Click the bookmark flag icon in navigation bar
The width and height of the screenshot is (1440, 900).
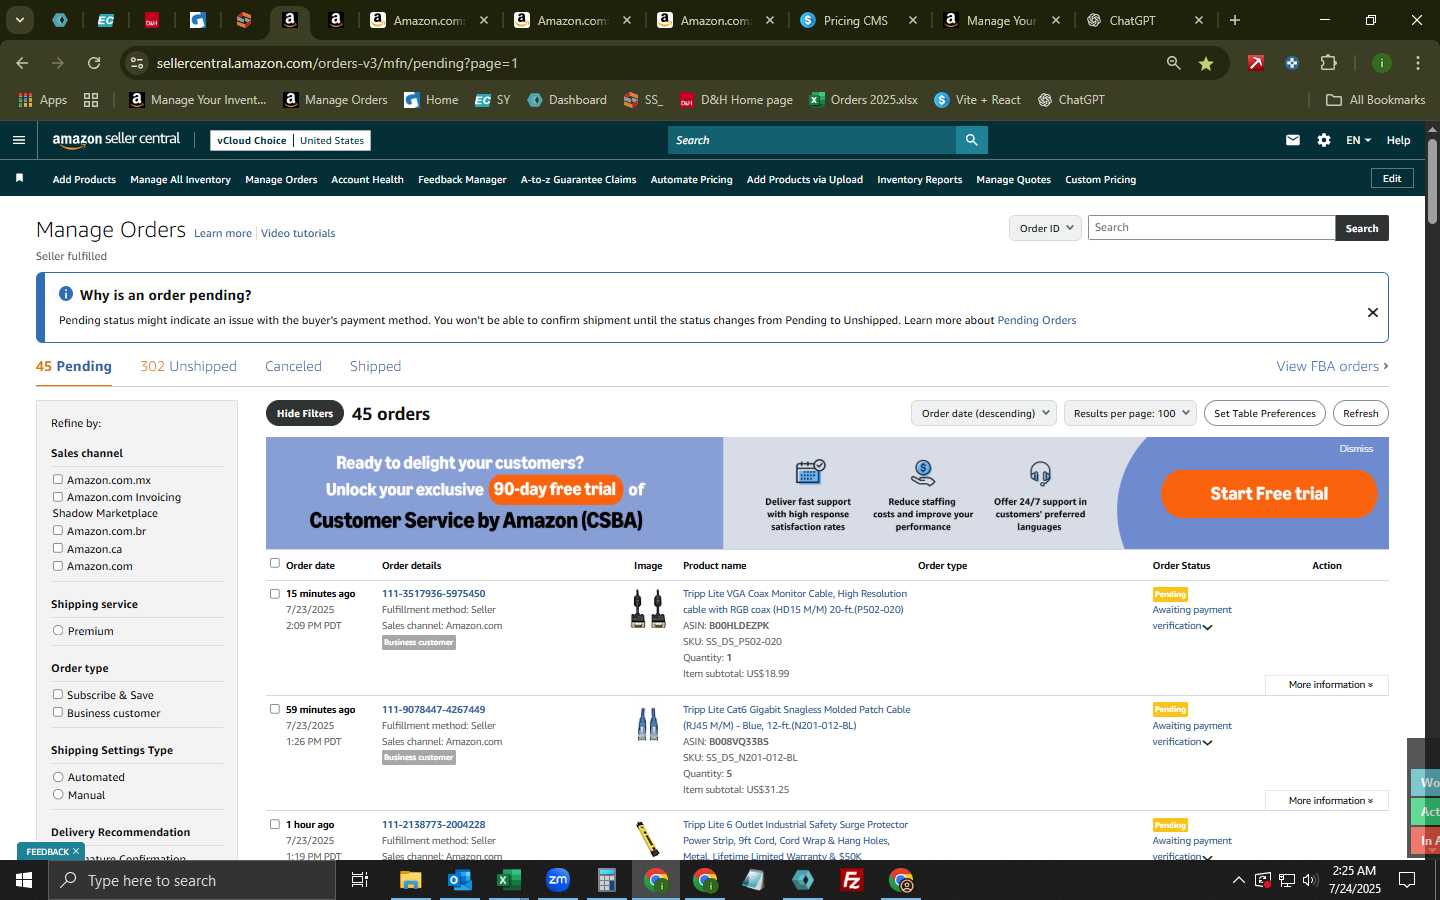pyautogui.click(x=19, y=178)
